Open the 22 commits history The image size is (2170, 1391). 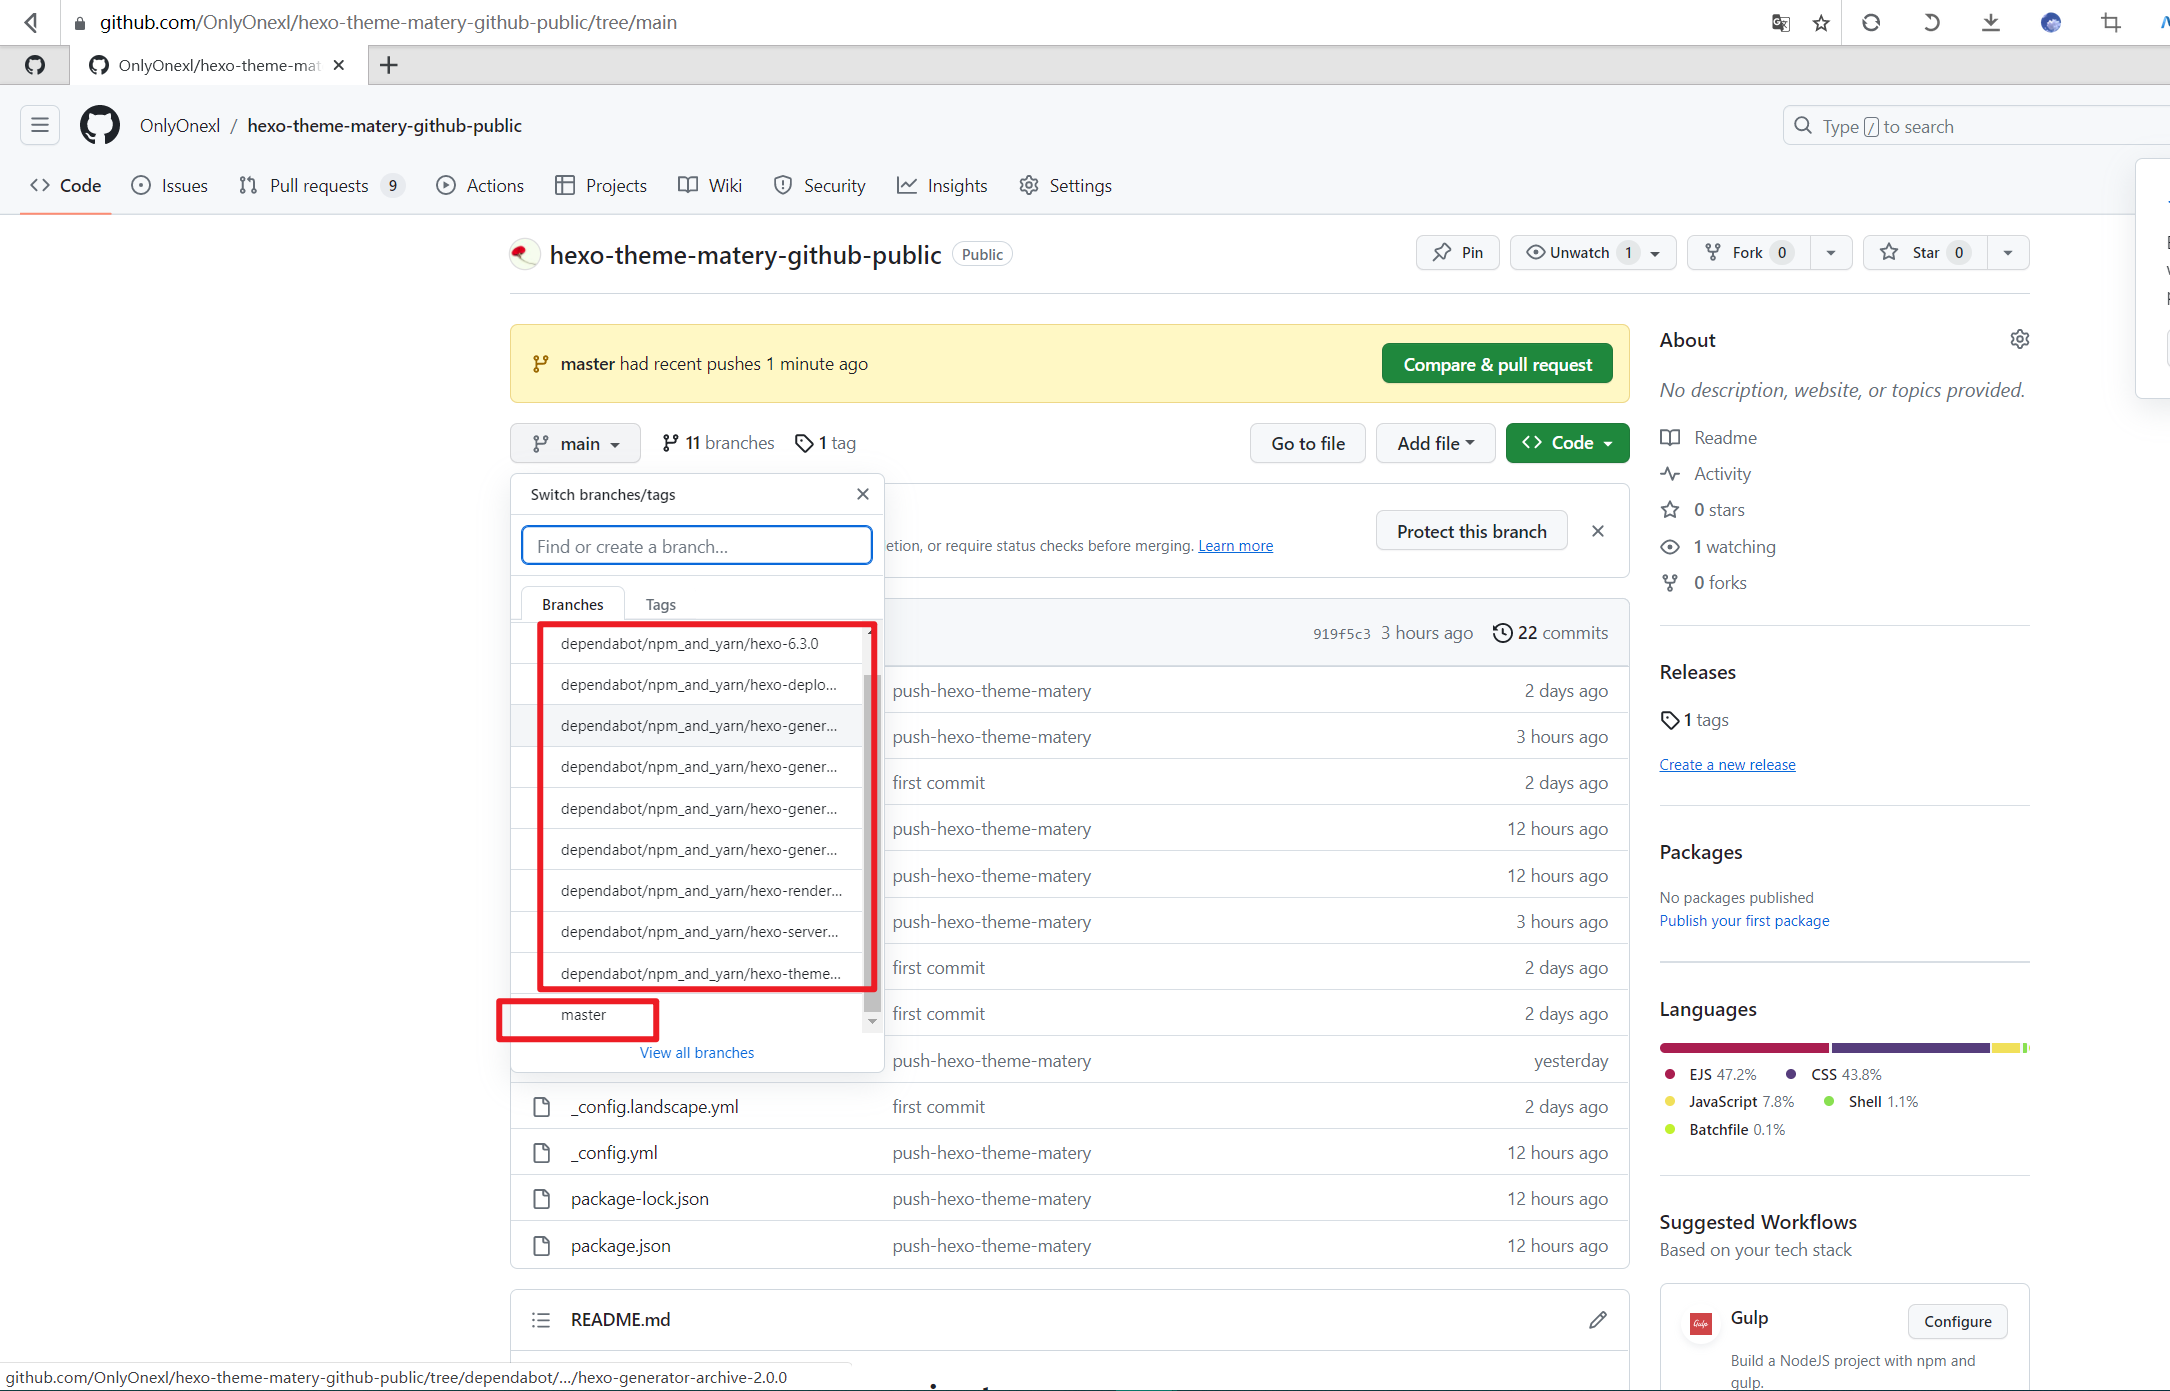tap(1551, 632)
